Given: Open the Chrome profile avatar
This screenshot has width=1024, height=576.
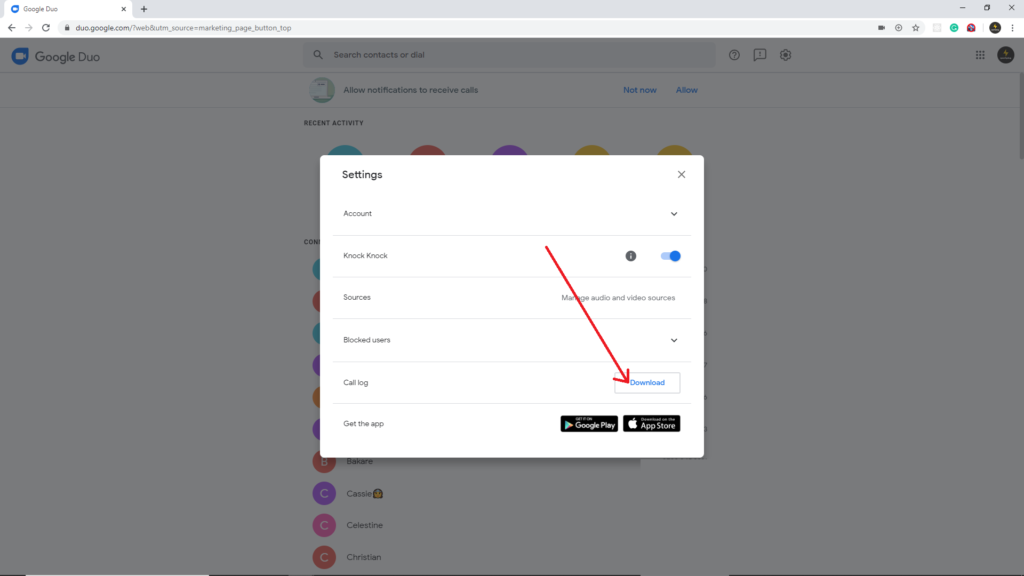Looking at the screenshot, I should coord(995,28).
